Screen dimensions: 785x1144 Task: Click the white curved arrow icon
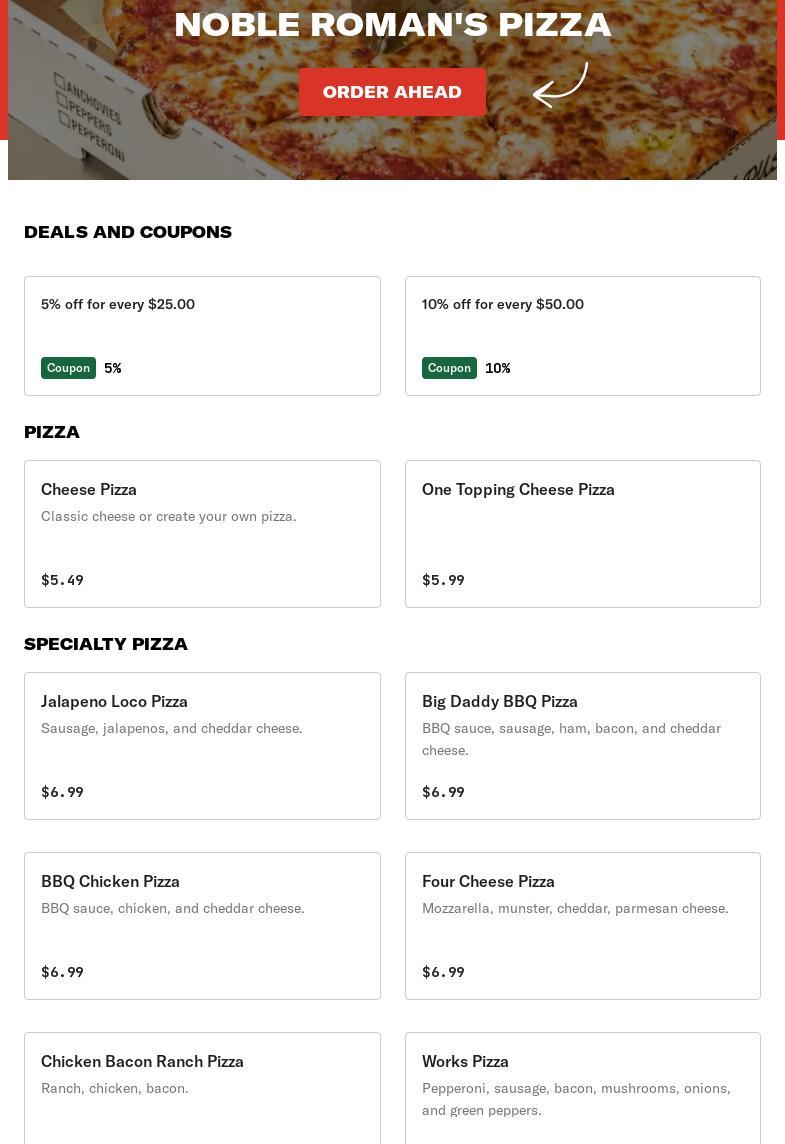pyautogui.click(x=560, y=85)
